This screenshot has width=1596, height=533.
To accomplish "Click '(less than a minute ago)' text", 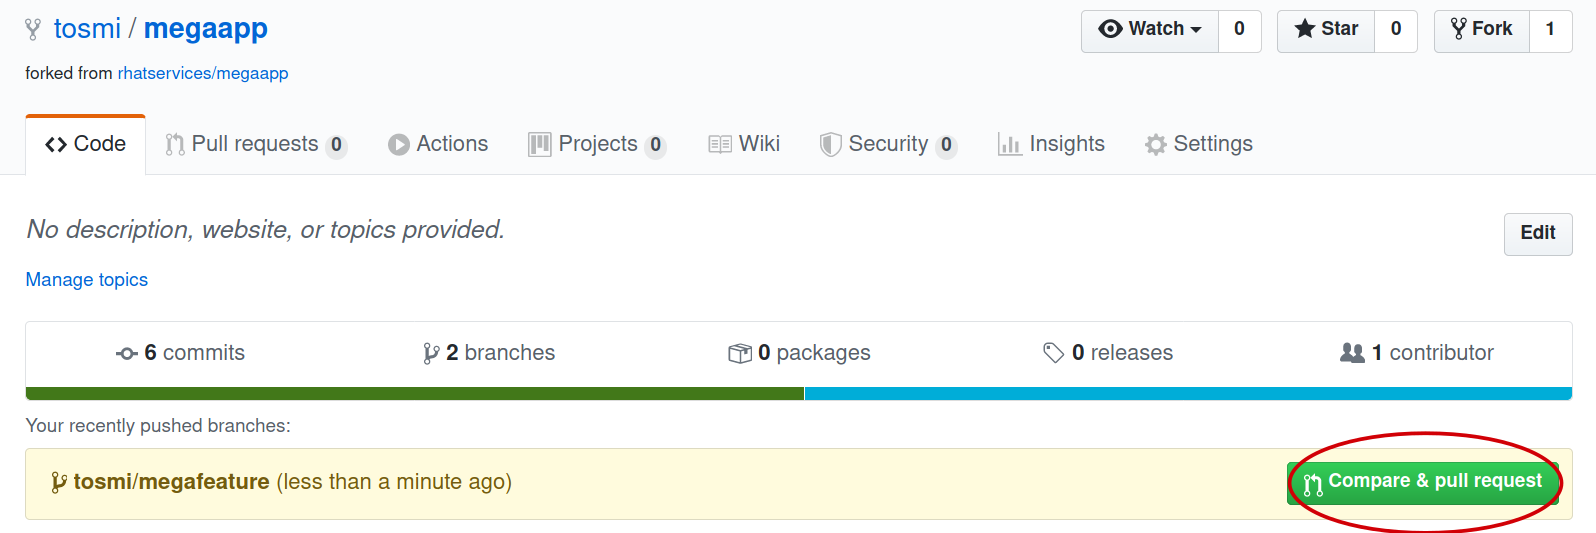I will point(394,482).
